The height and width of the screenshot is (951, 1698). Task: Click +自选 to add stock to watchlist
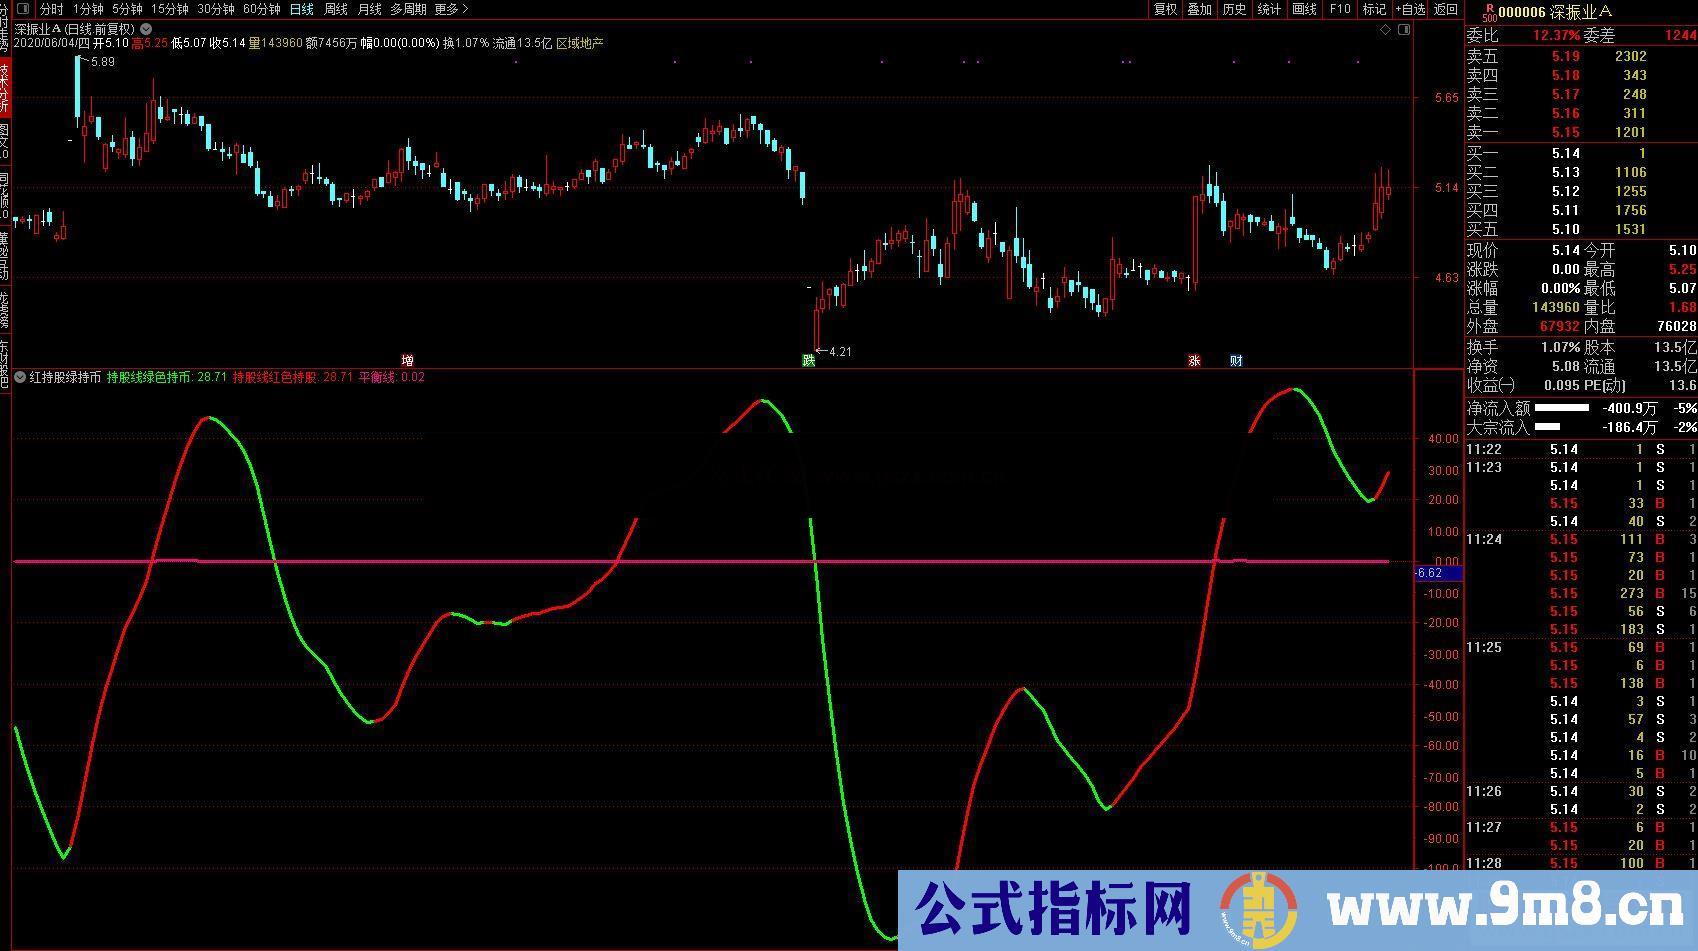[x=1408, y=8]
